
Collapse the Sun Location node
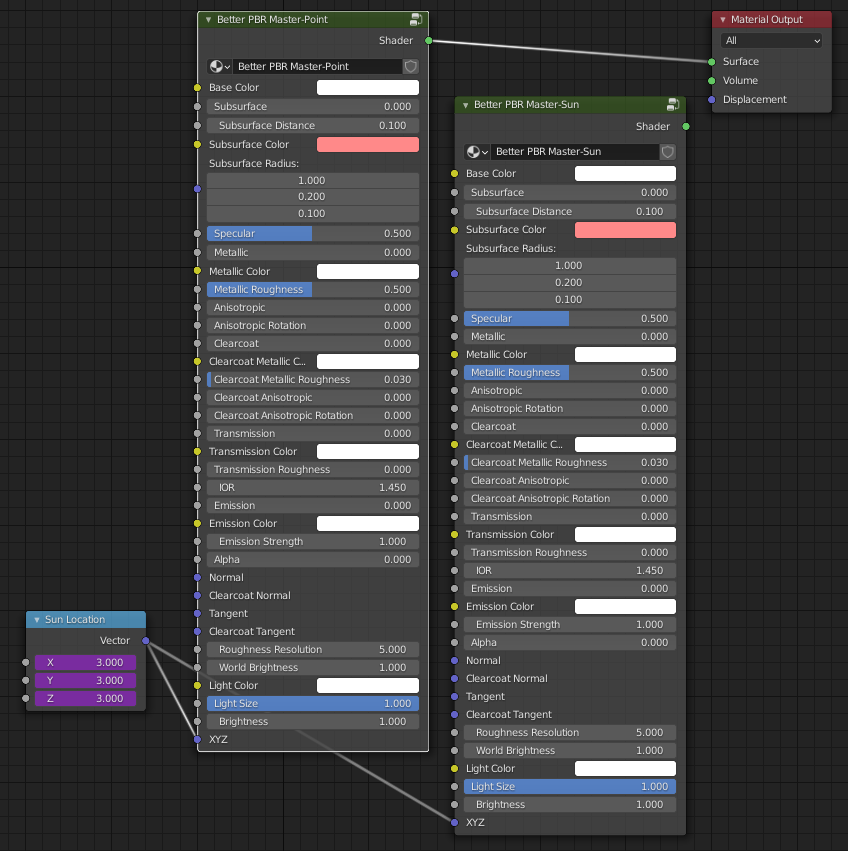(x=37, y=619)
